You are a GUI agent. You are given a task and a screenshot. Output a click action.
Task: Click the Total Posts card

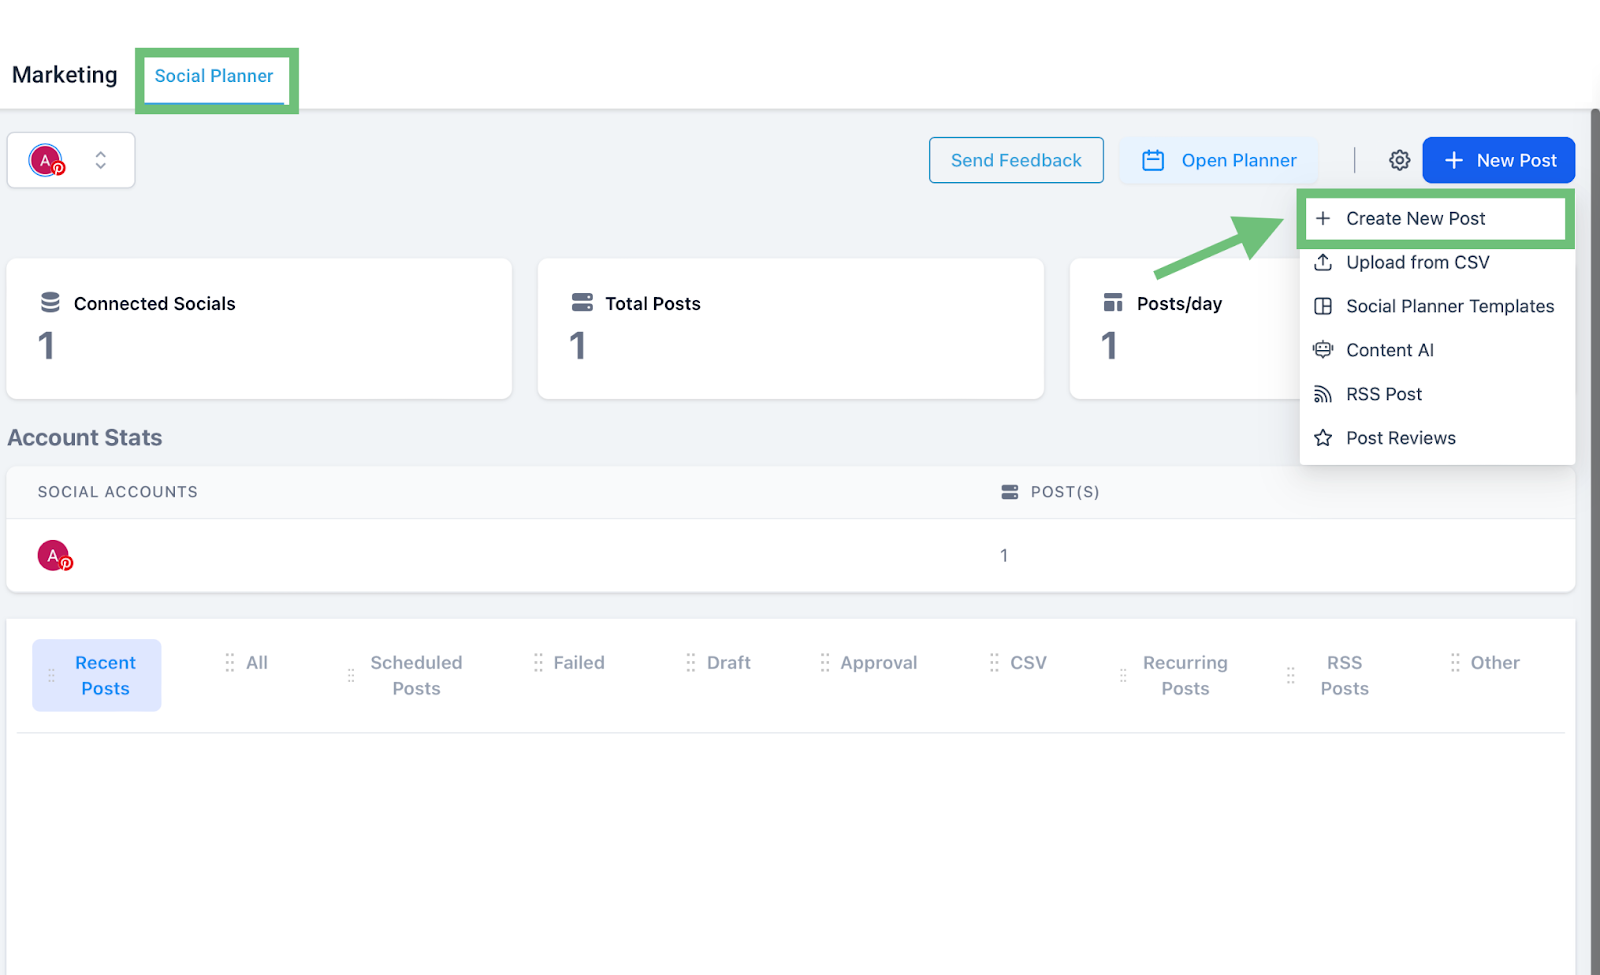pos(791,329)
